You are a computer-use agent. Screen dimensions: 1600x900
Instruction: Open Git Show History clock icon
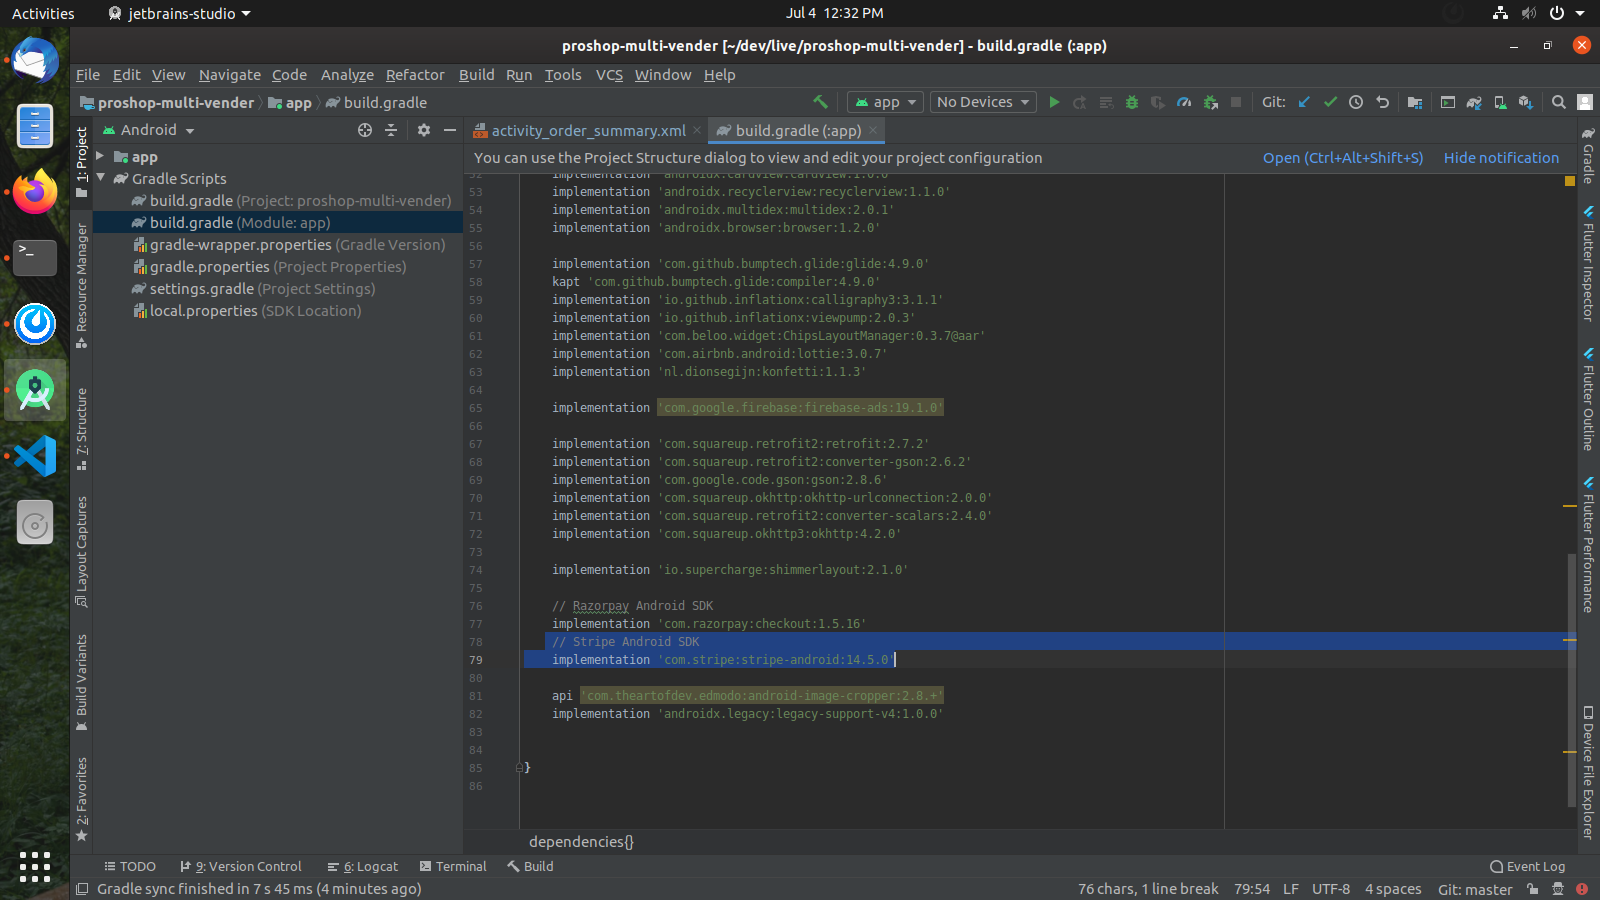click(x=1356, y=102)
